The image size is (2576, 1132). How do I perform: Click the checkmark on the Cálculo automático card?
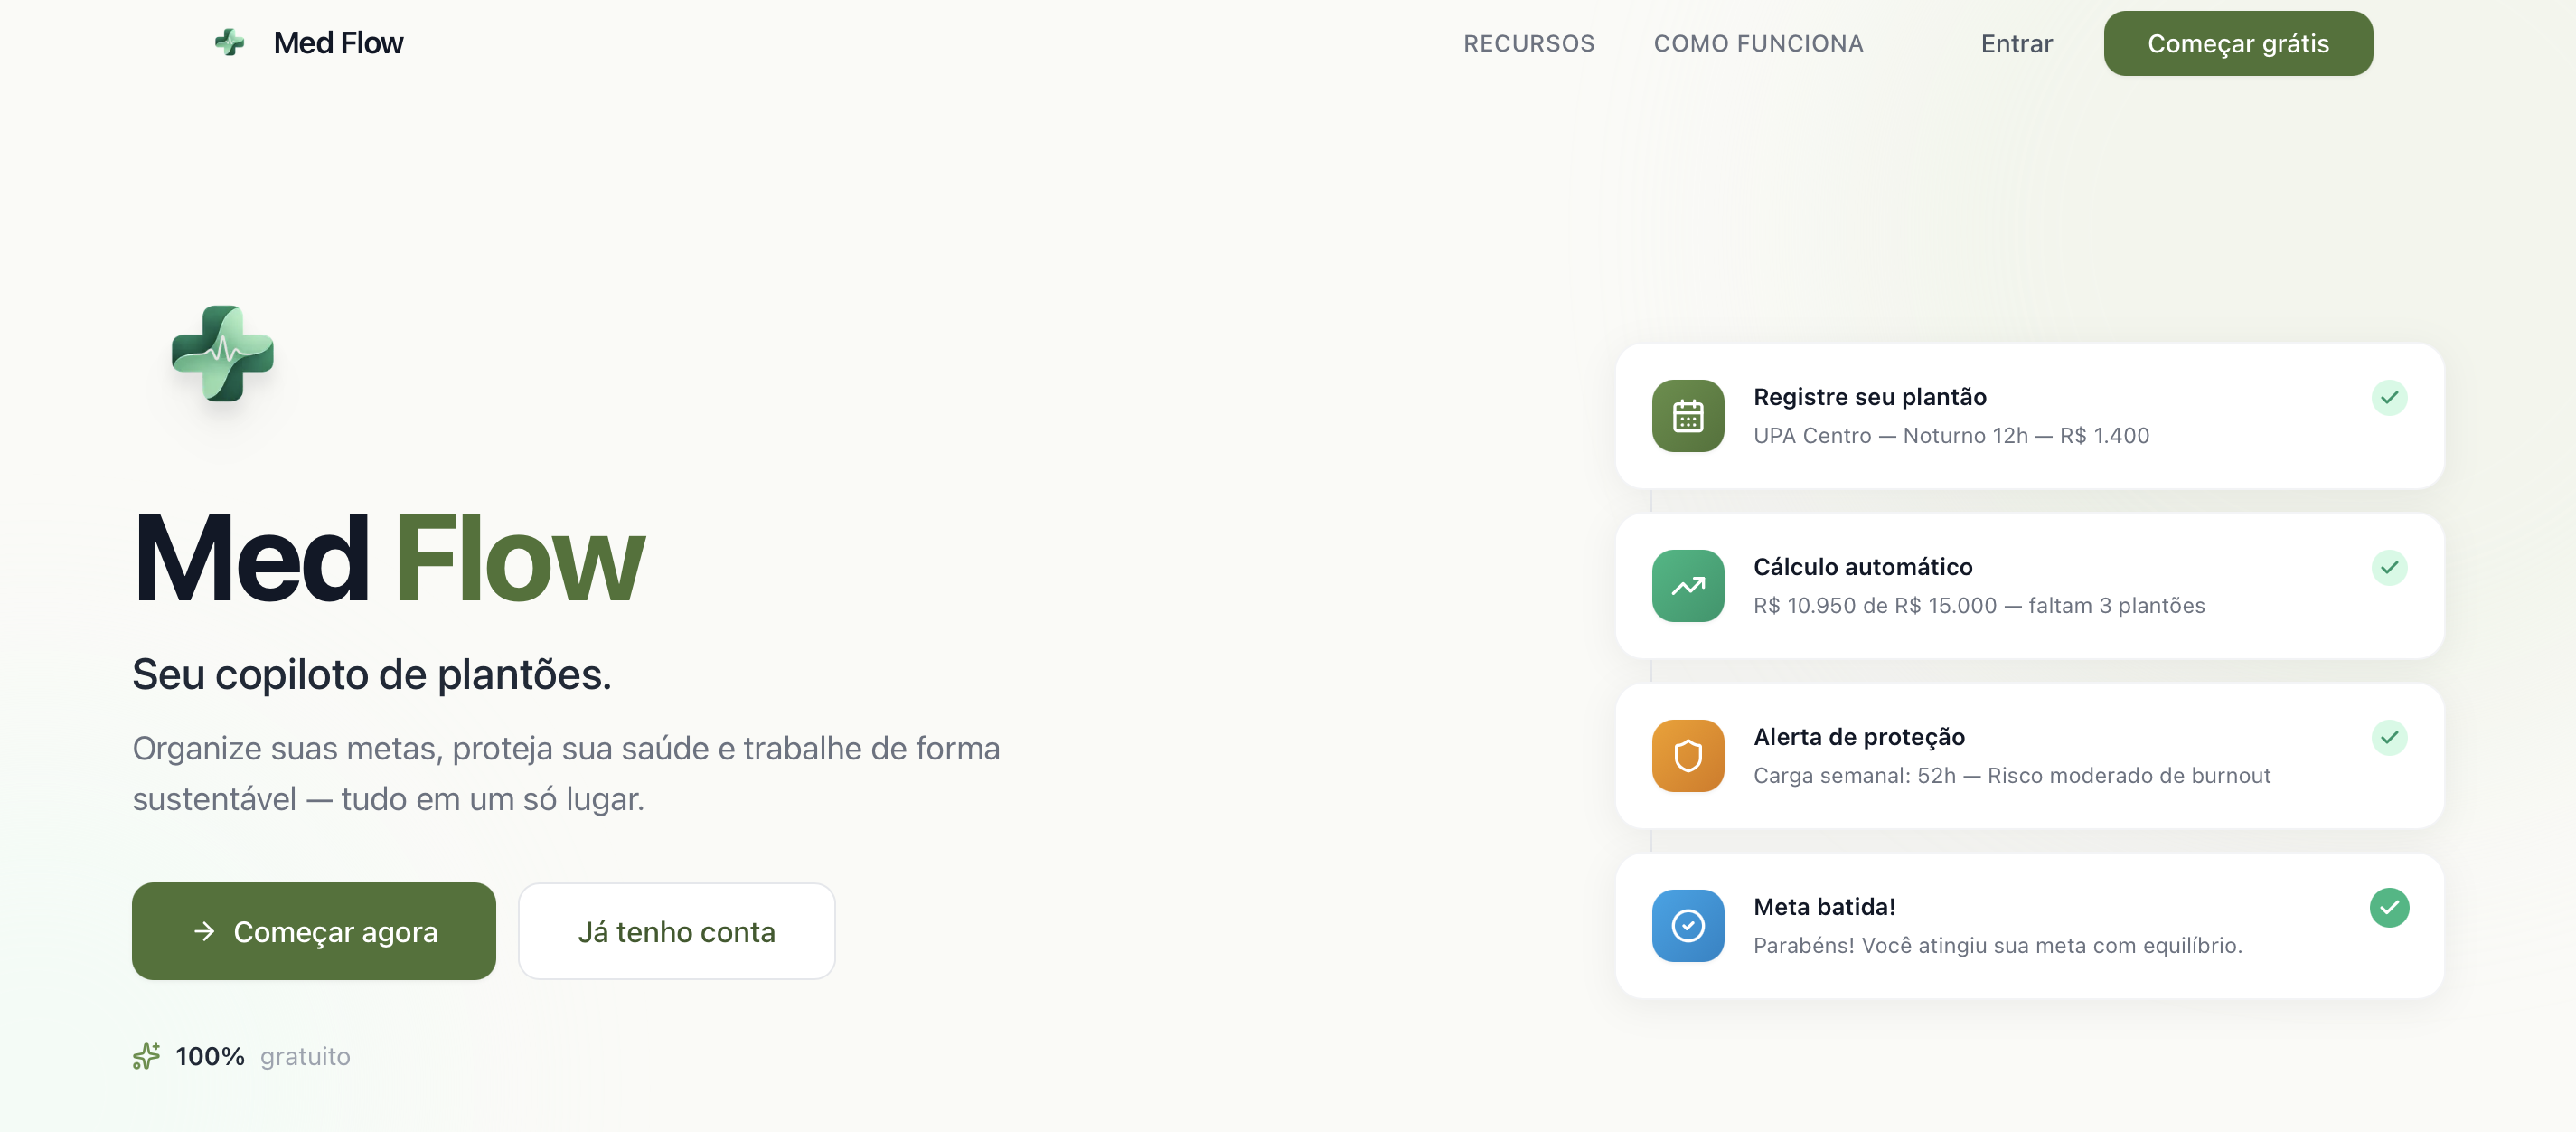[2388, 568]
